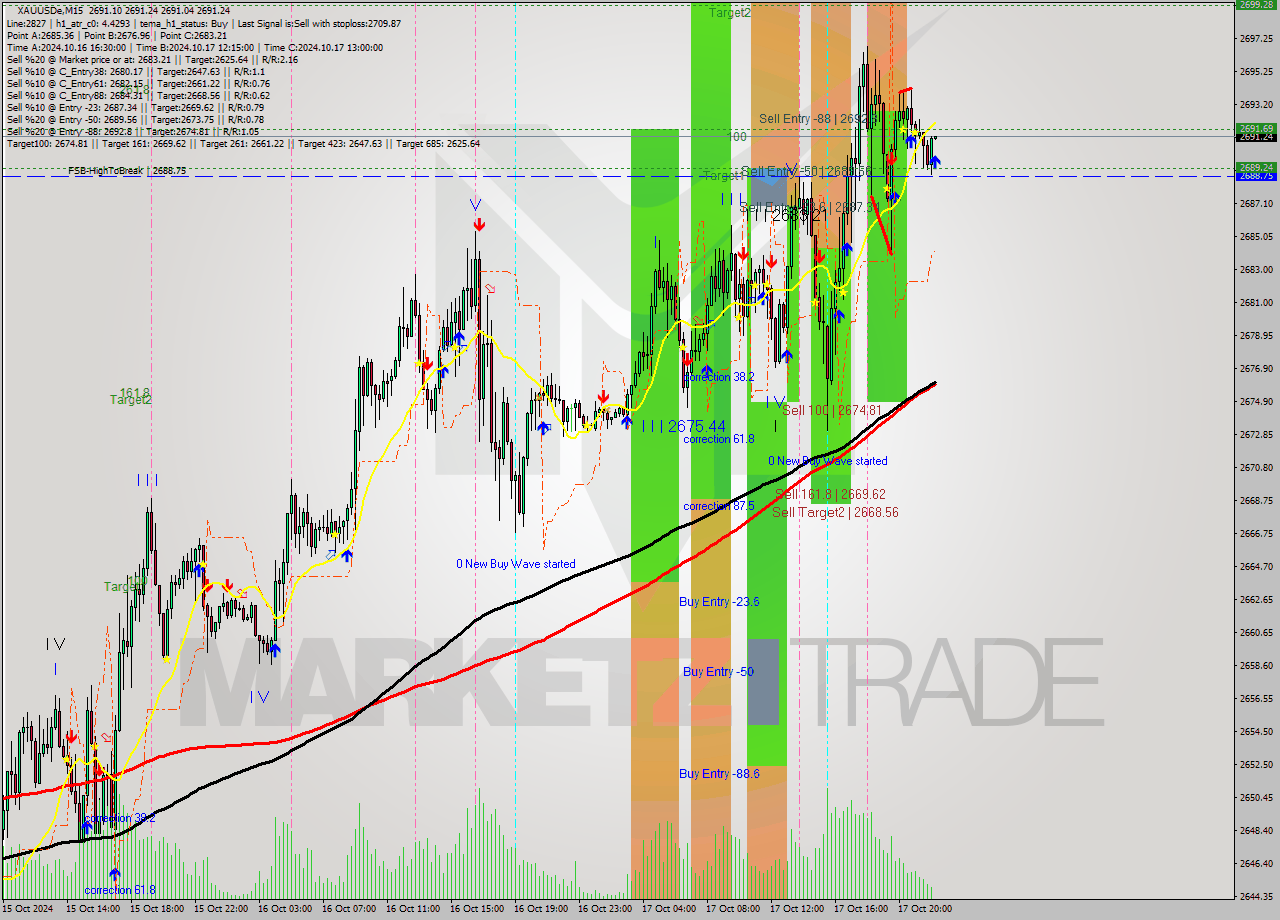Click the 2697.25 price axis value
Image resolution: width=1280 pixels, height=920 pixels.
pyautogui.click(x=1256, y=38)
